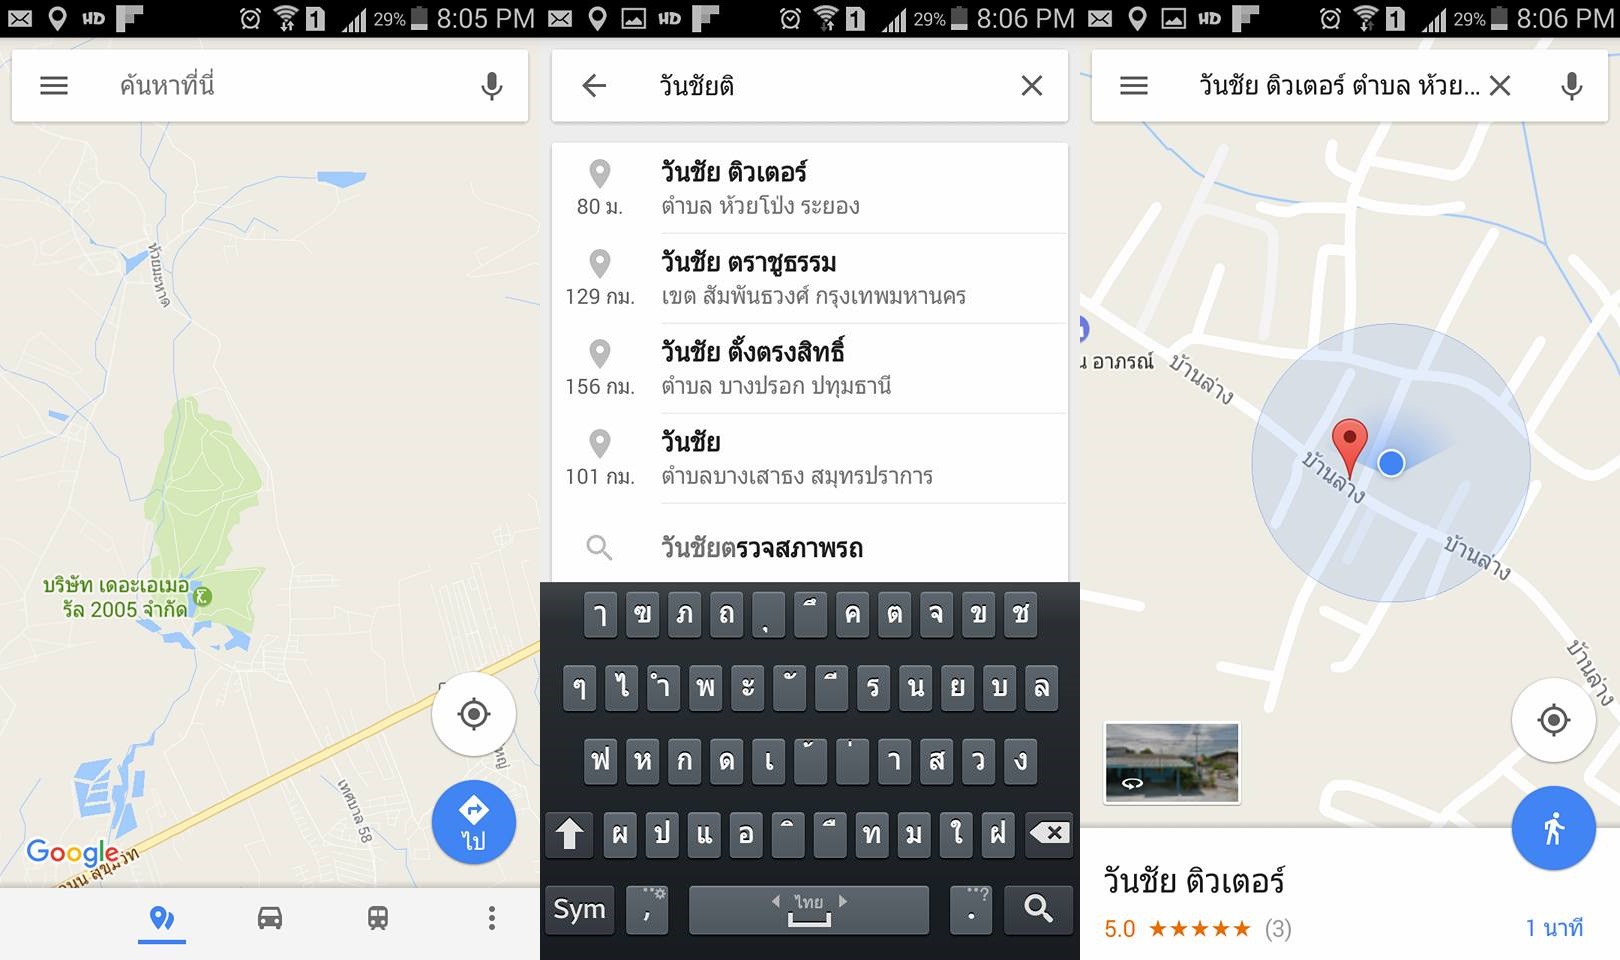Tap the keyboard backspace key

coord(1049,834)
